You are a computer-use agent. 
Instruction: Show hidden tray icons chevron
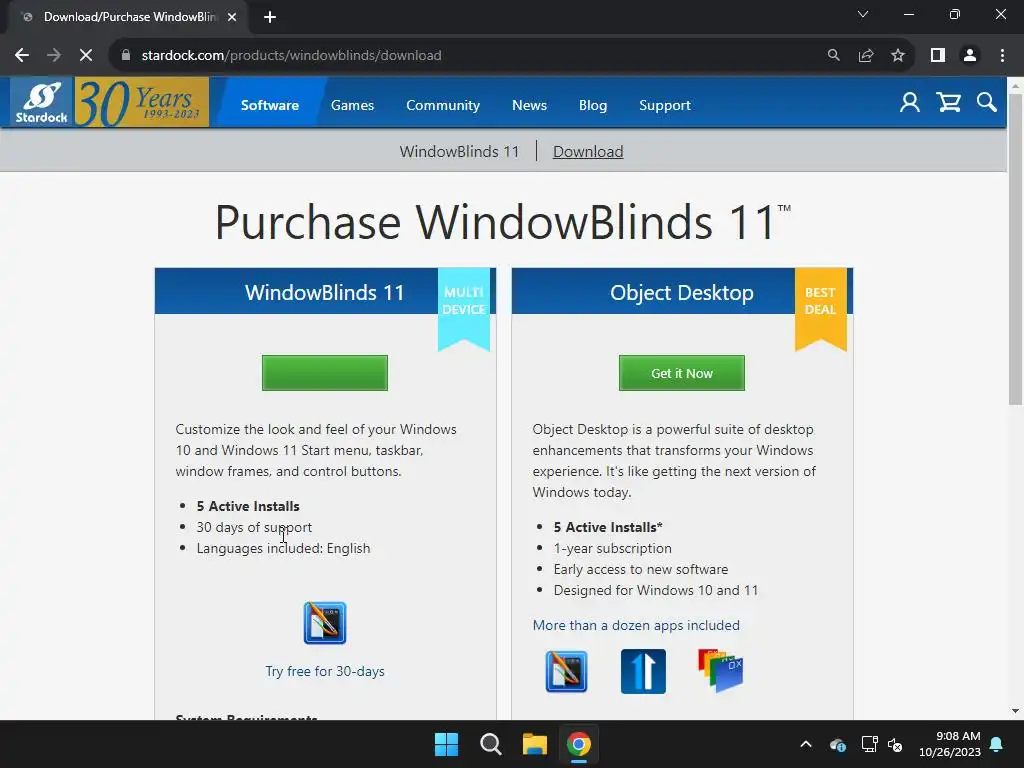click(x=806, y=744)
